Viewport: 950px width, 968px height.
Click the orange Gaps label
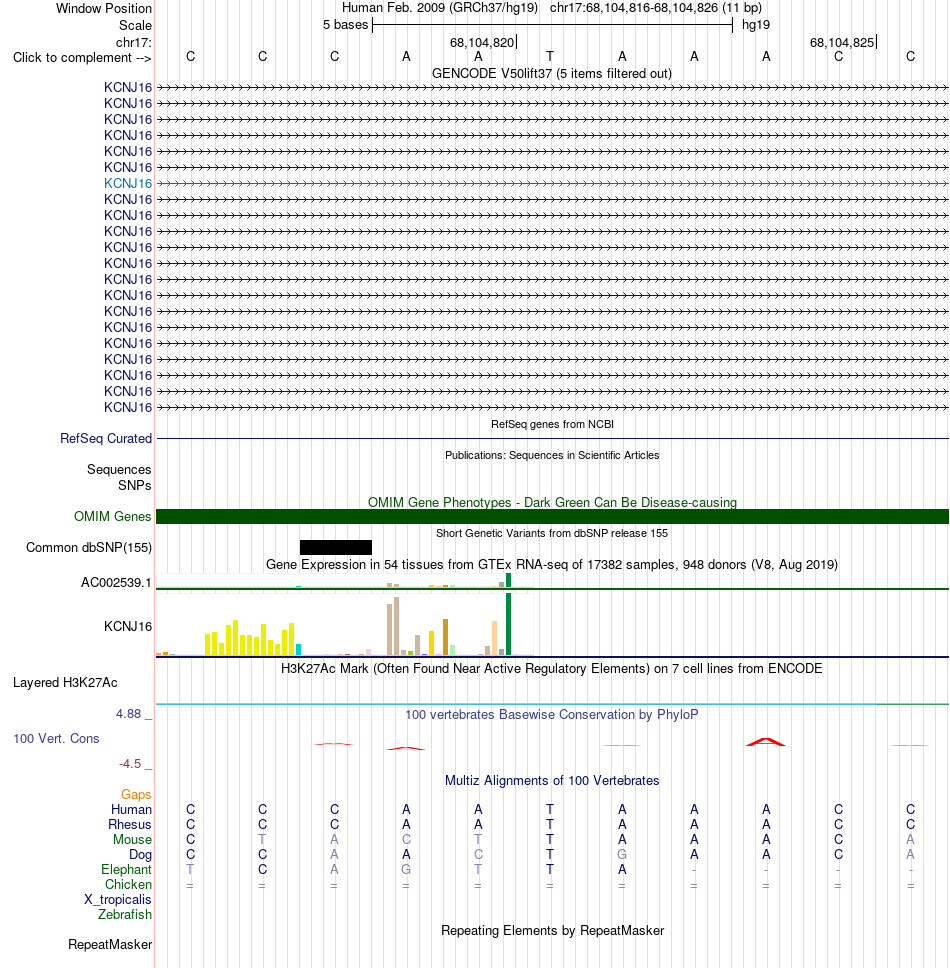tap(136, 795)
